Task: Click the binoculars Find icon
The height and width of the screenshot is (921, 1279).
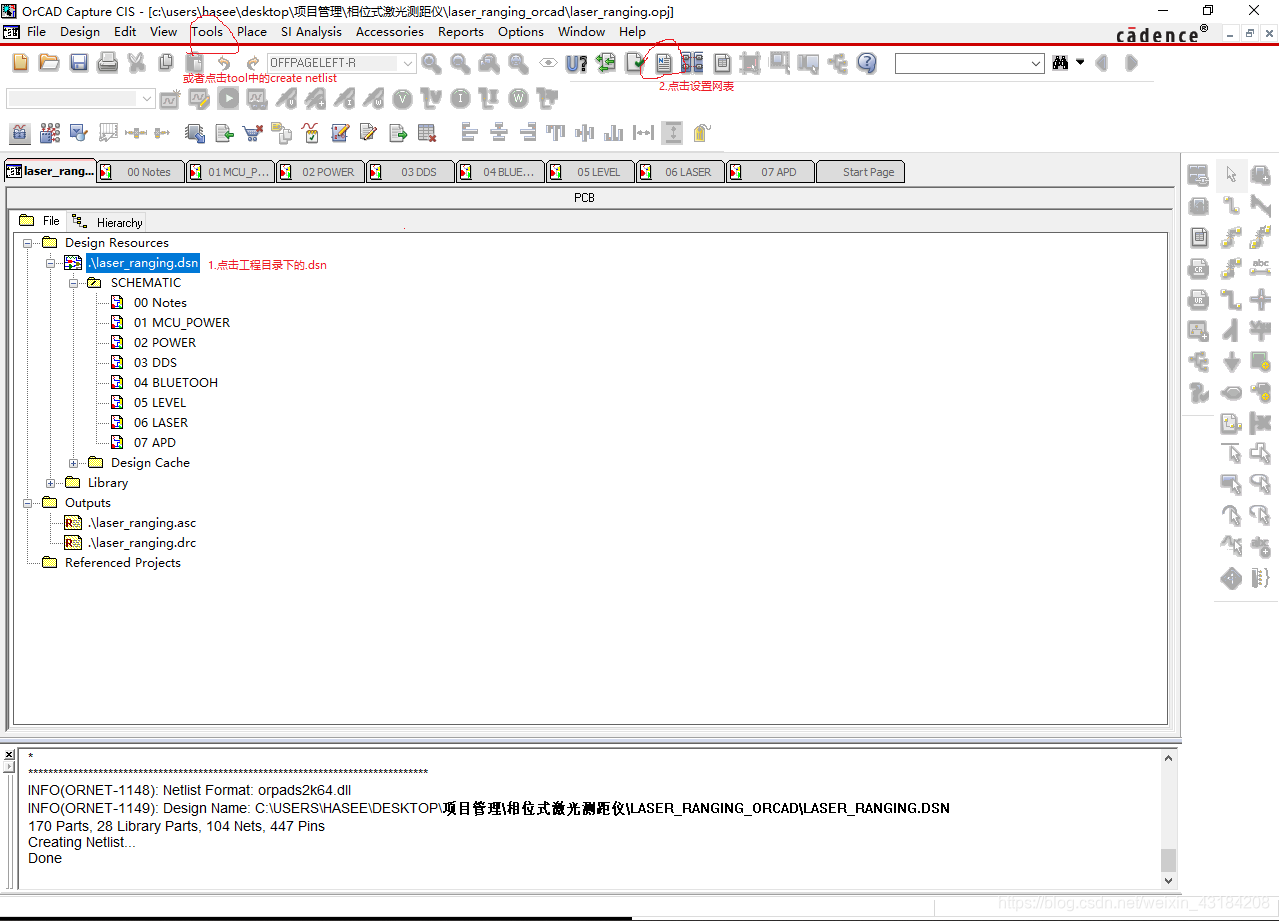Action: 1061,63
